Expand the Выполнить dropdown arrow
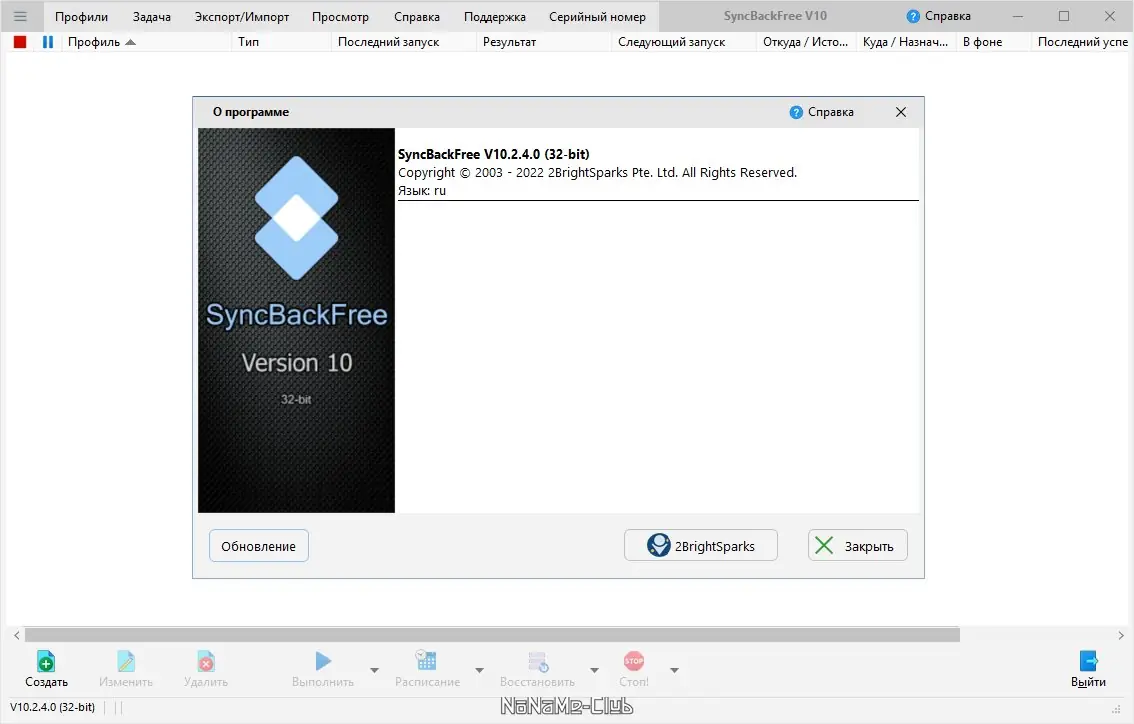The width and height of the screenshot is (1134, 724). coord(374,670)
